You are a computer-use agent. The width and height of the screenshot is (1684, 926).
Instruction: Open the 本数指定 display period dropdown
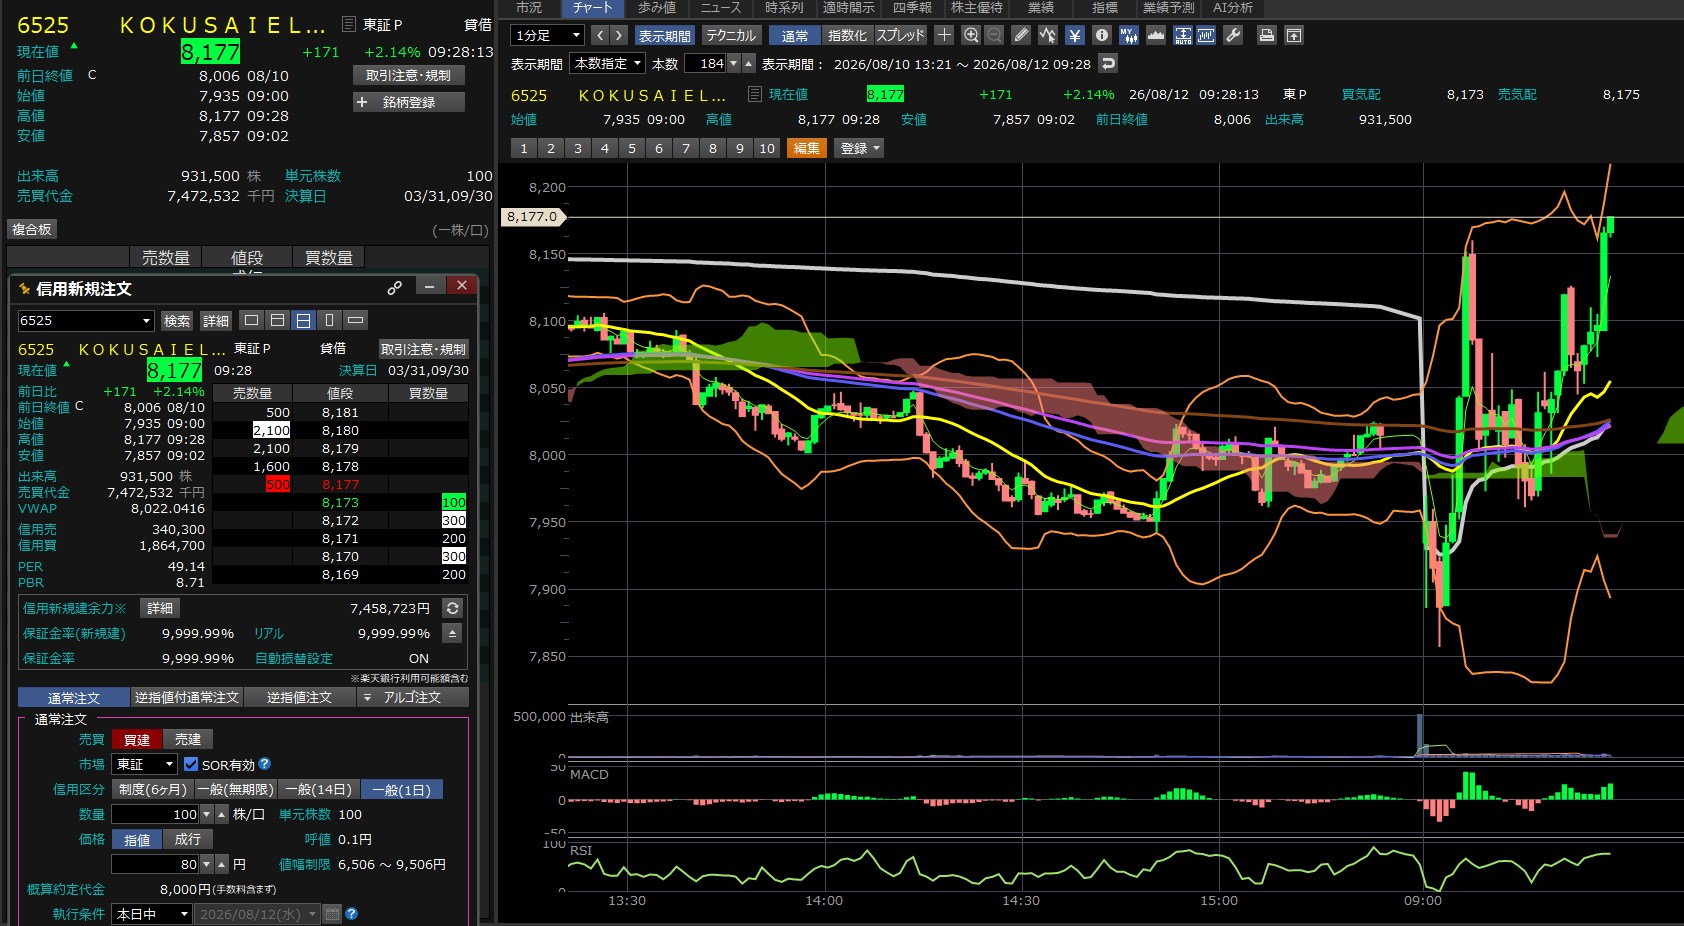click(x=608, y=63)
